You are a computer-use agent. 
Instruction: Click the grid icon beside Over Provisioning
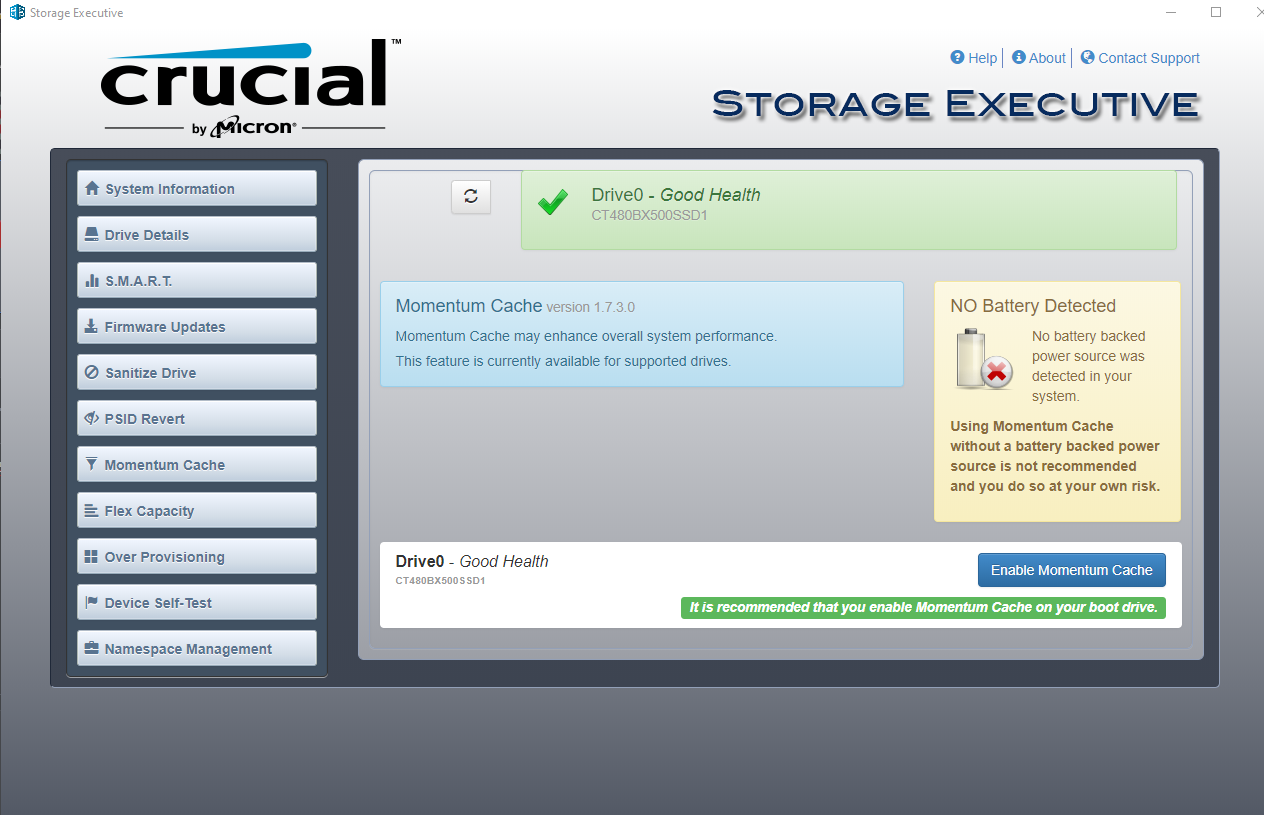tap(92, 556)
